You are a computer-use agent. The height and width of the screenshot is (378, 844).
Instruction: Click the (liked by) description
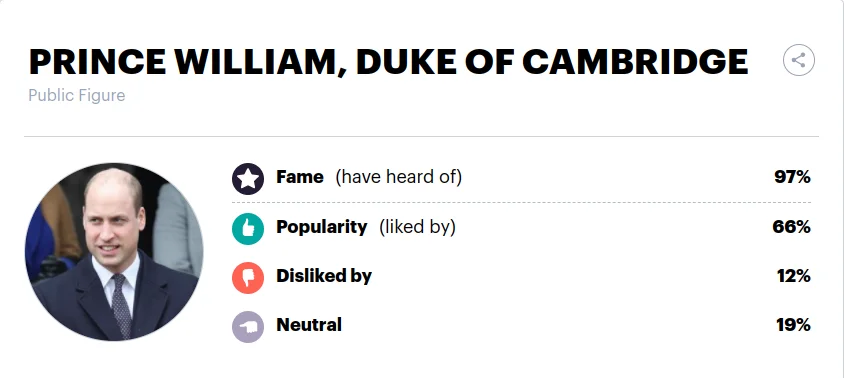(x=417, y=227)
